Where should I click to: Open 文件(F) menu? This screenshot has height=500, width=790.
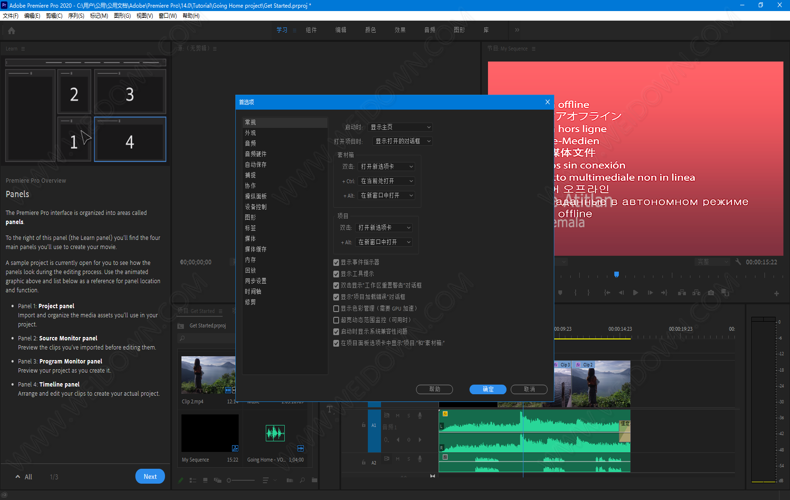point(10,16)
